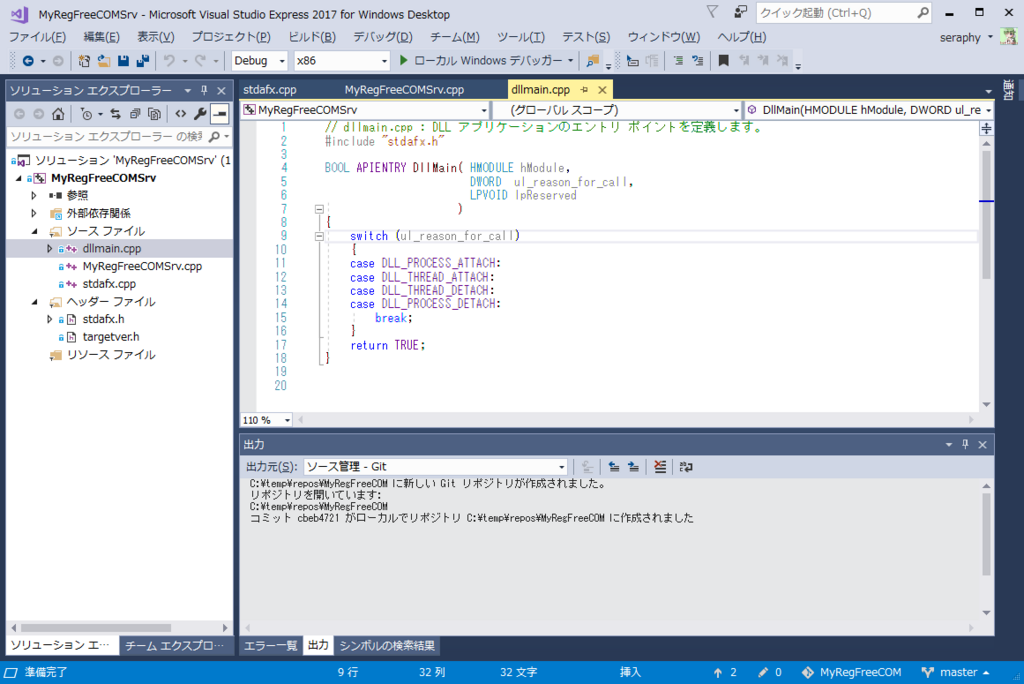Click the MyRegFreeCOM repository status button
The width and height of the screenshot is (1024, 684).
(x=852, y=672)
